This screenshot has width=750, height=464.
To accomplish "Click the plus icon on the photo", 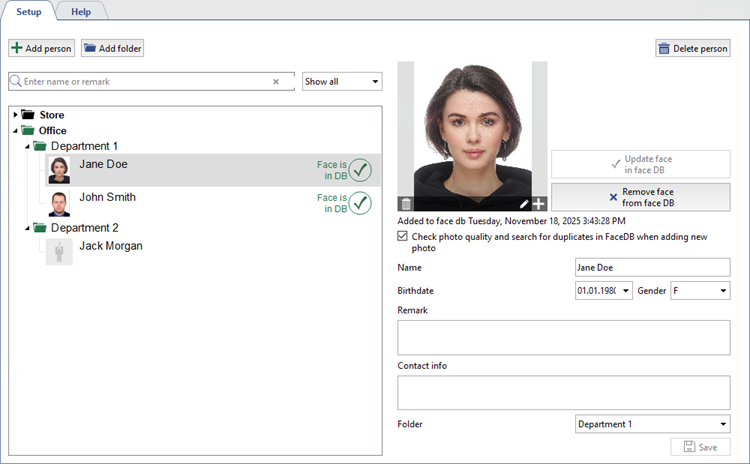I will [x=539, y=204].
